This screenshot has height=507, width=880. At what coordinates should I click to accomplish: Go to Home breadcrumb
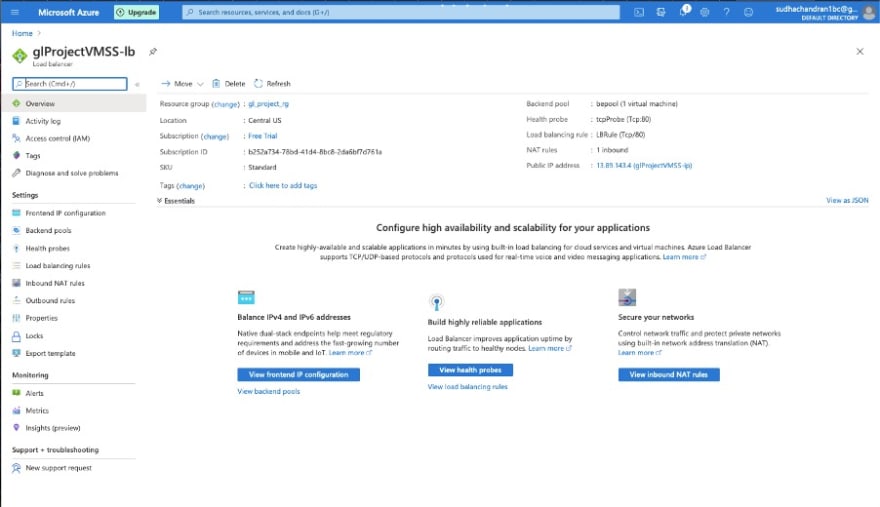[x=22, y=33]
